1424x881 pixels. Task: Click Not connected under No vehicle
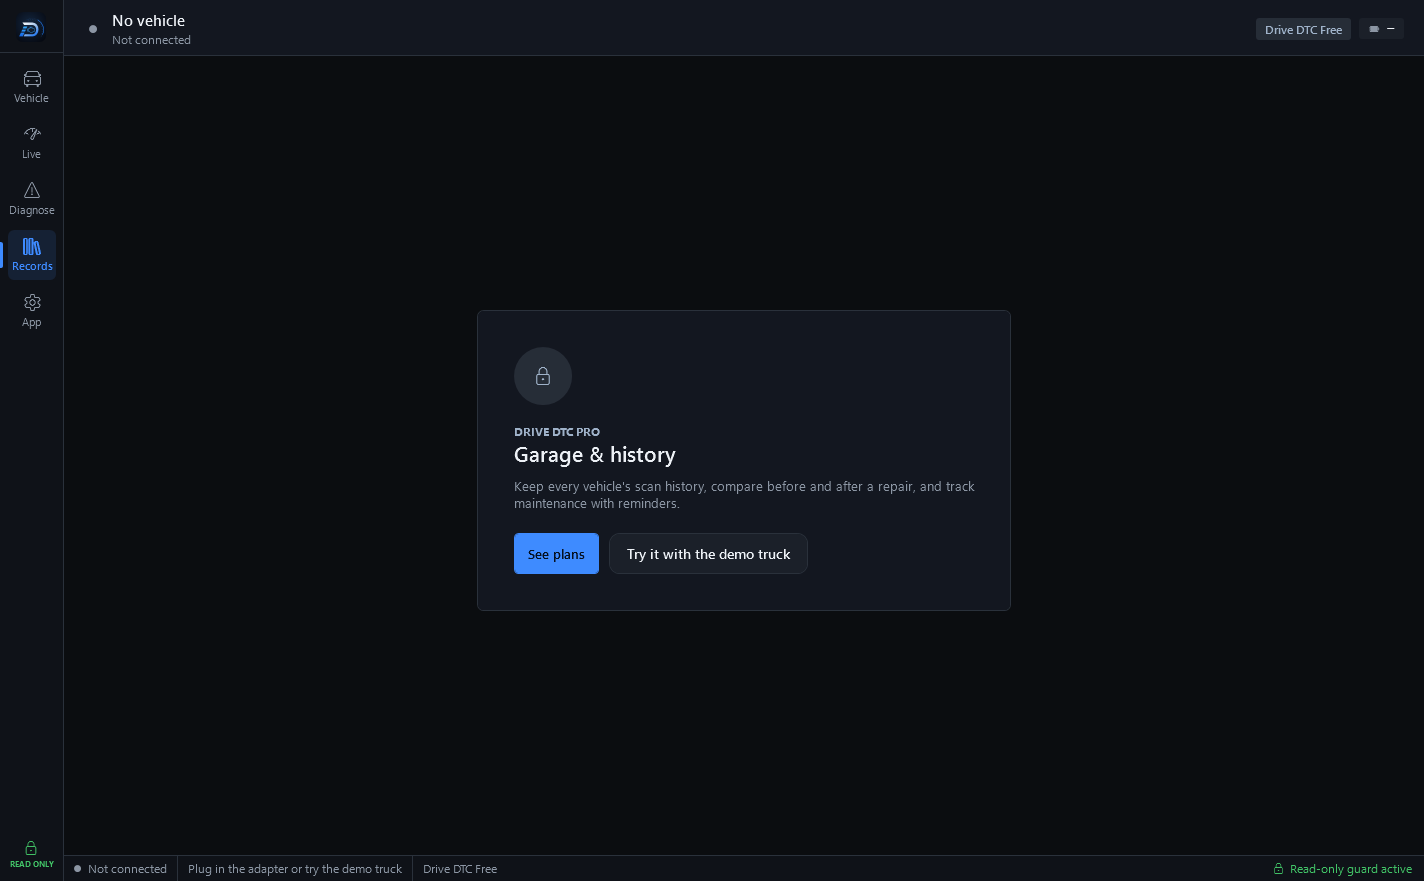[x=151, y=40]
